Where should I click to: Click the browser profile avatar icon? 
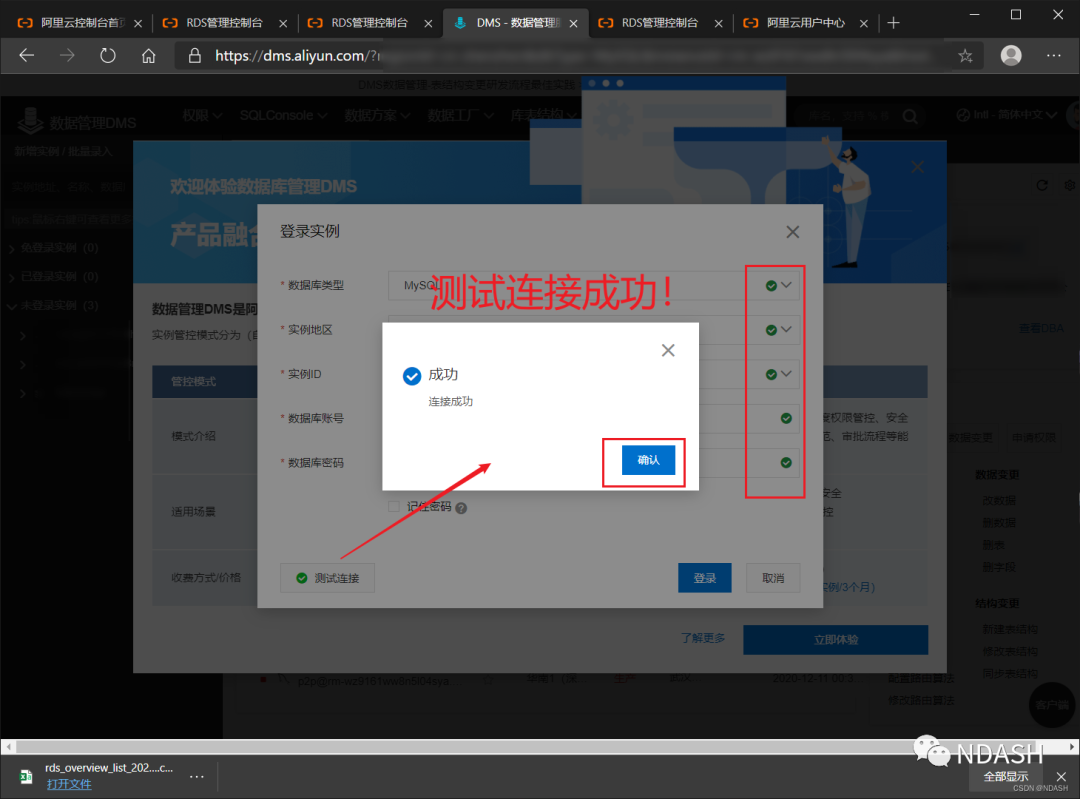point(1010,55)
